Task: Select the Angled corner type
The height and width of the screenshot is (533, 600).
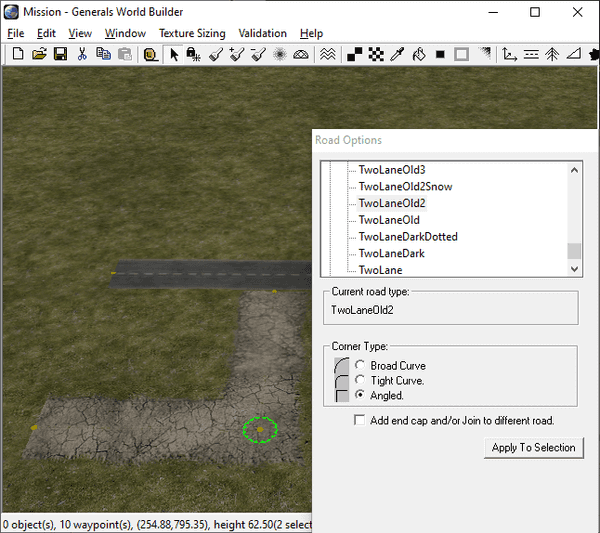Action: pos(360,394)
